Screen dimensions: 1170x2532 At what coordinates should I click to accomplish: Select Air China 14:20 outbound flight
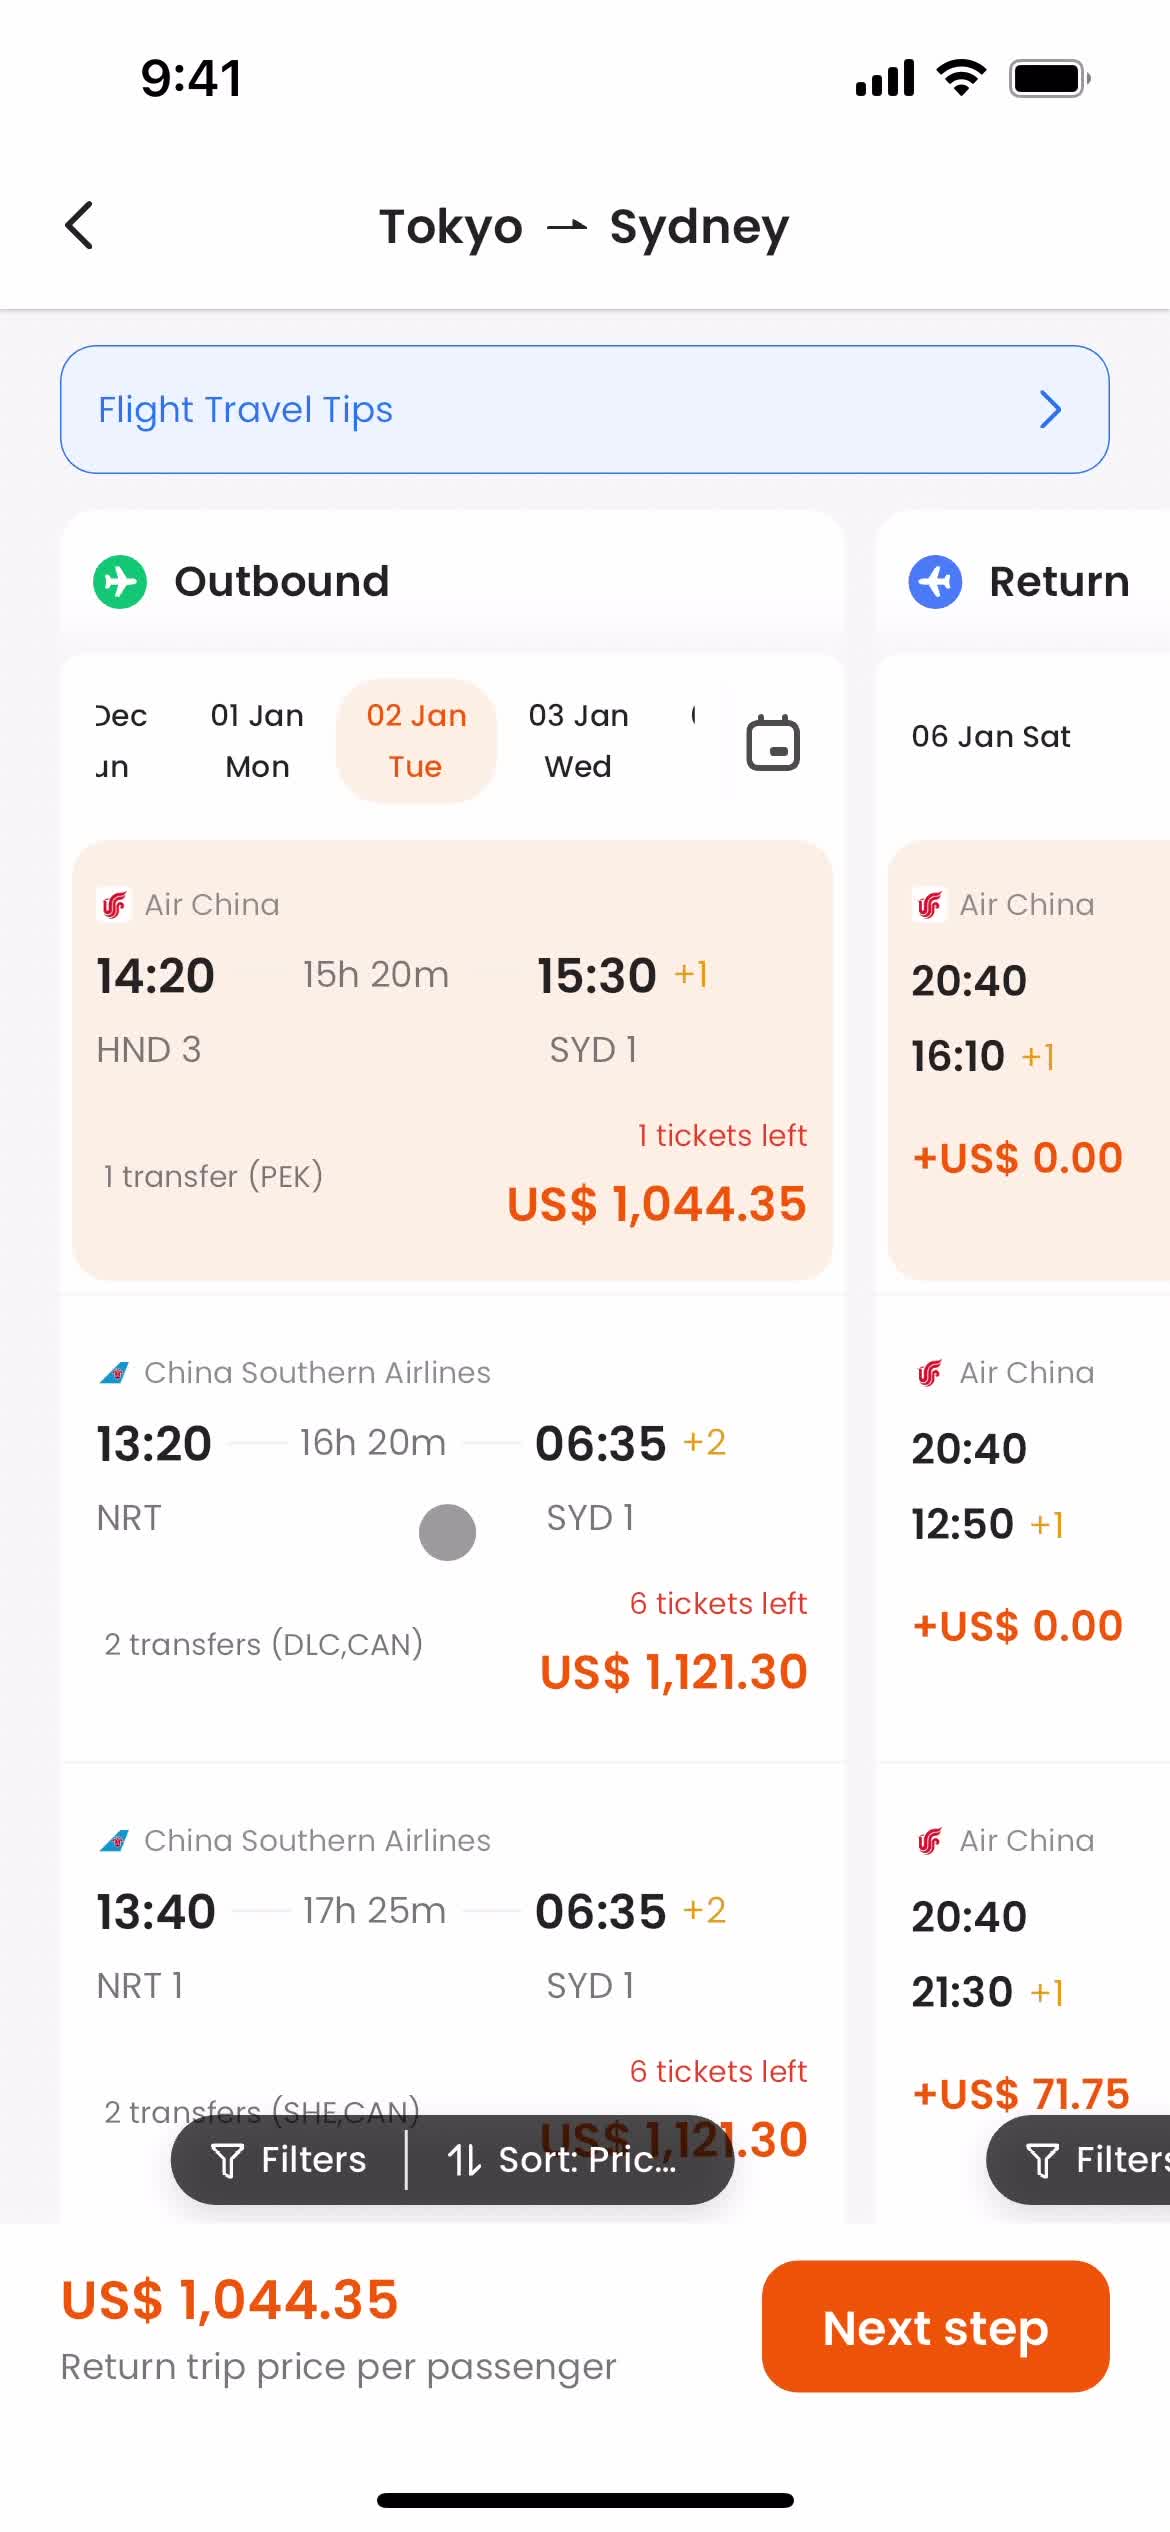click(452, 1060)
